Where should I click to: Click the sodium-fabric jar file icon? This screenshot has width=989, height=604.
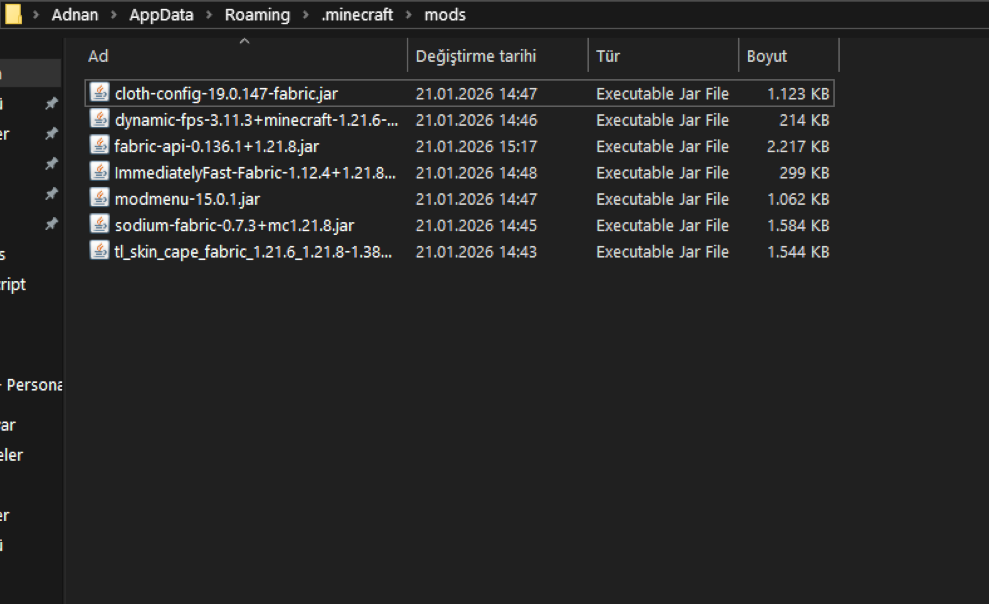click(x=99, y=225)
